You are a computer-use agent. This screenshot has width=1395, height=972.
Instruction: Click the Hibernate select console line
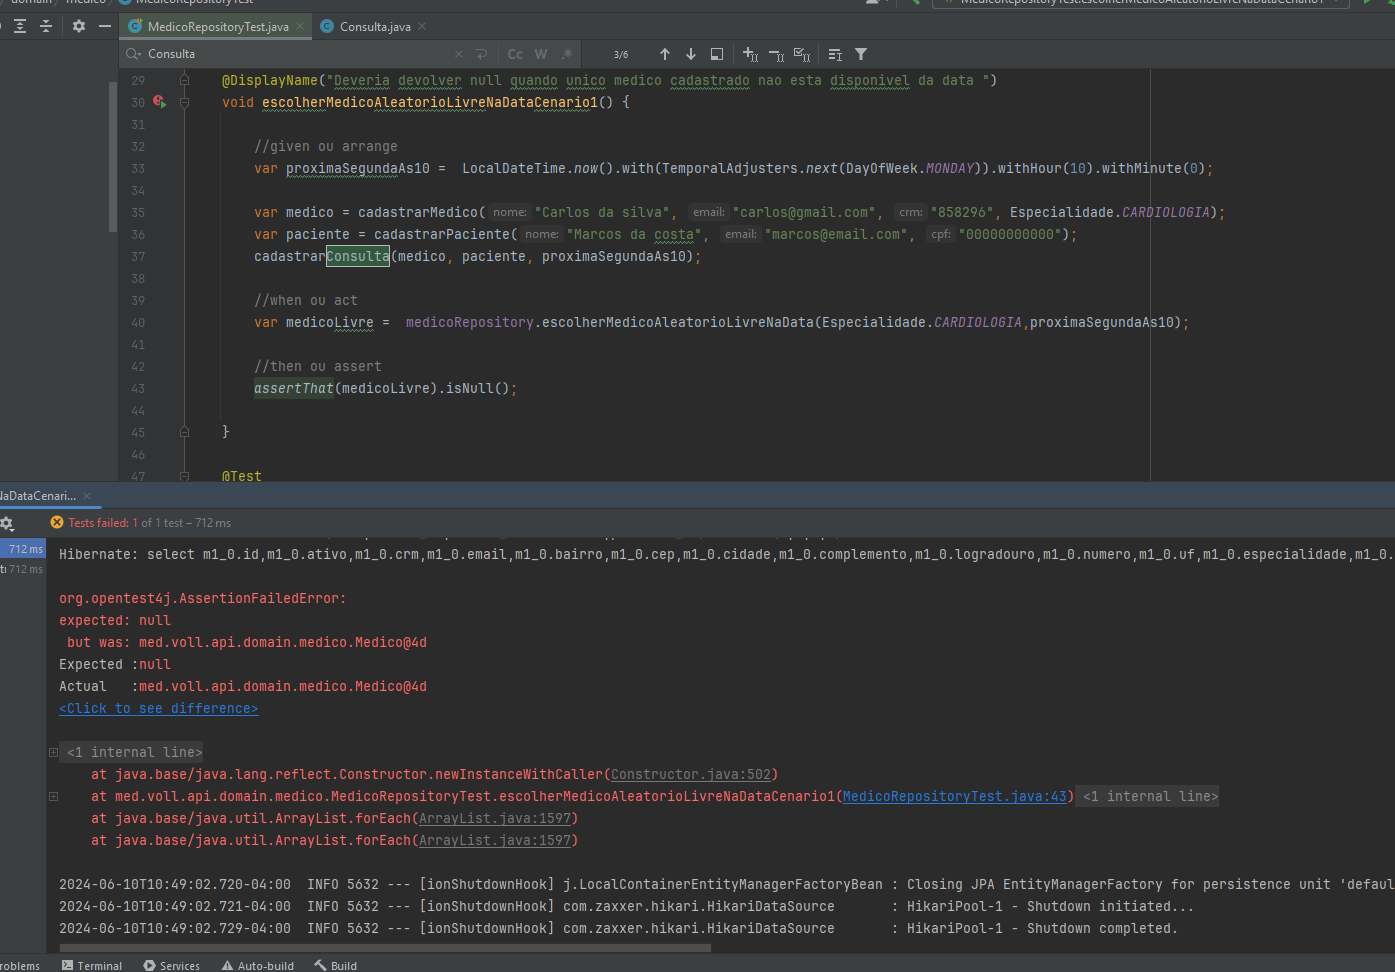click(x=725, y=554)
